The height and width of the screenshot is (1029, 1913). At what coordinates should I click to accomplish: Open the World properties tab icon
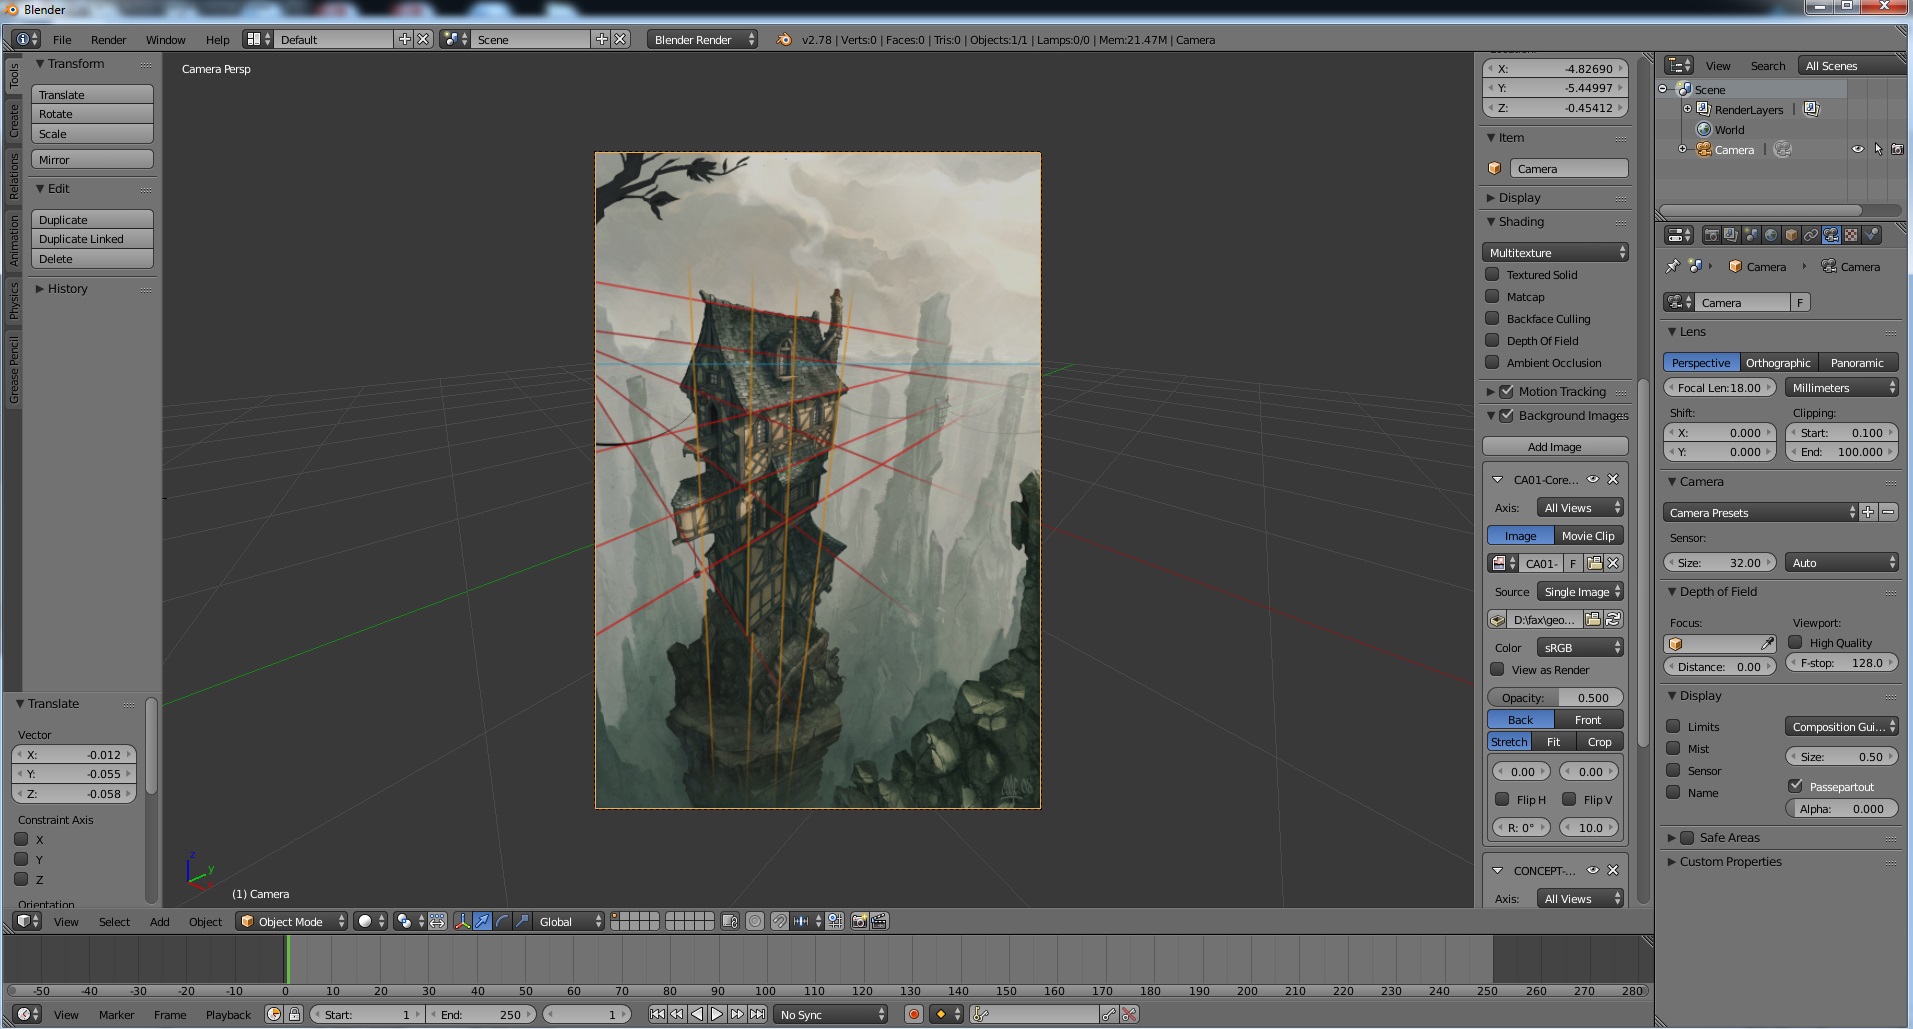coord(1771,235)
